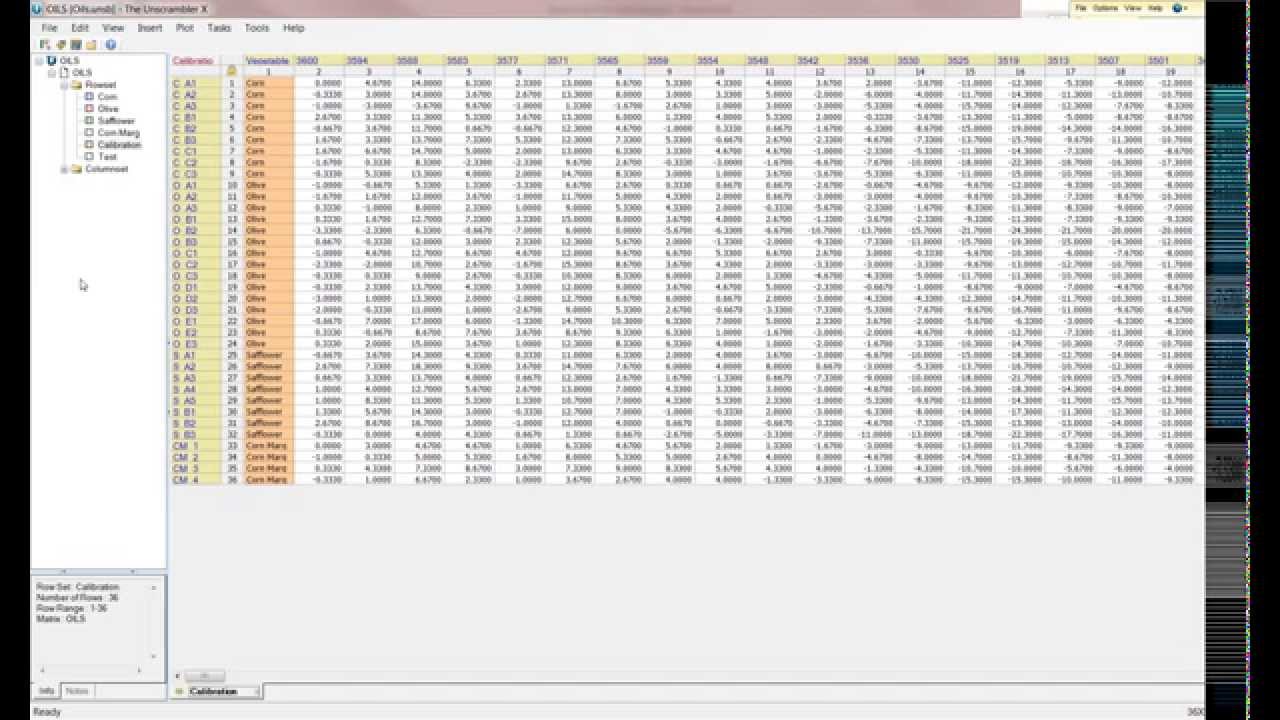Click the Ready status bar text
The width and height of the screenshot is (1280, 720).
pyautogui.click(x=47, y=712)
